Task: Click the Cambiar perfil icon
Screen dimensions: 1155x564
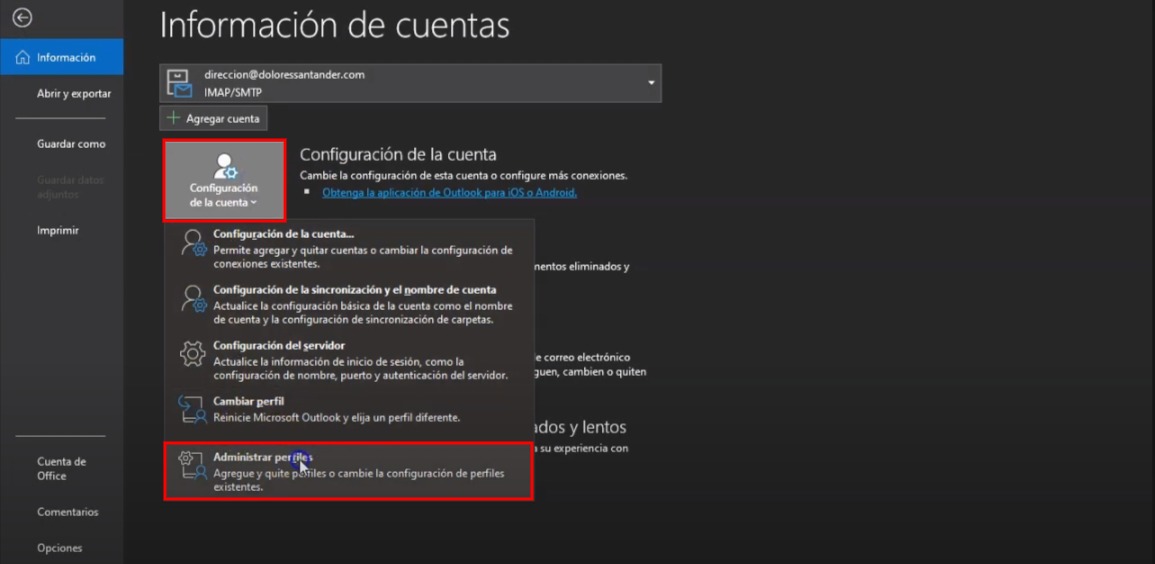Action: pos(191,409)
